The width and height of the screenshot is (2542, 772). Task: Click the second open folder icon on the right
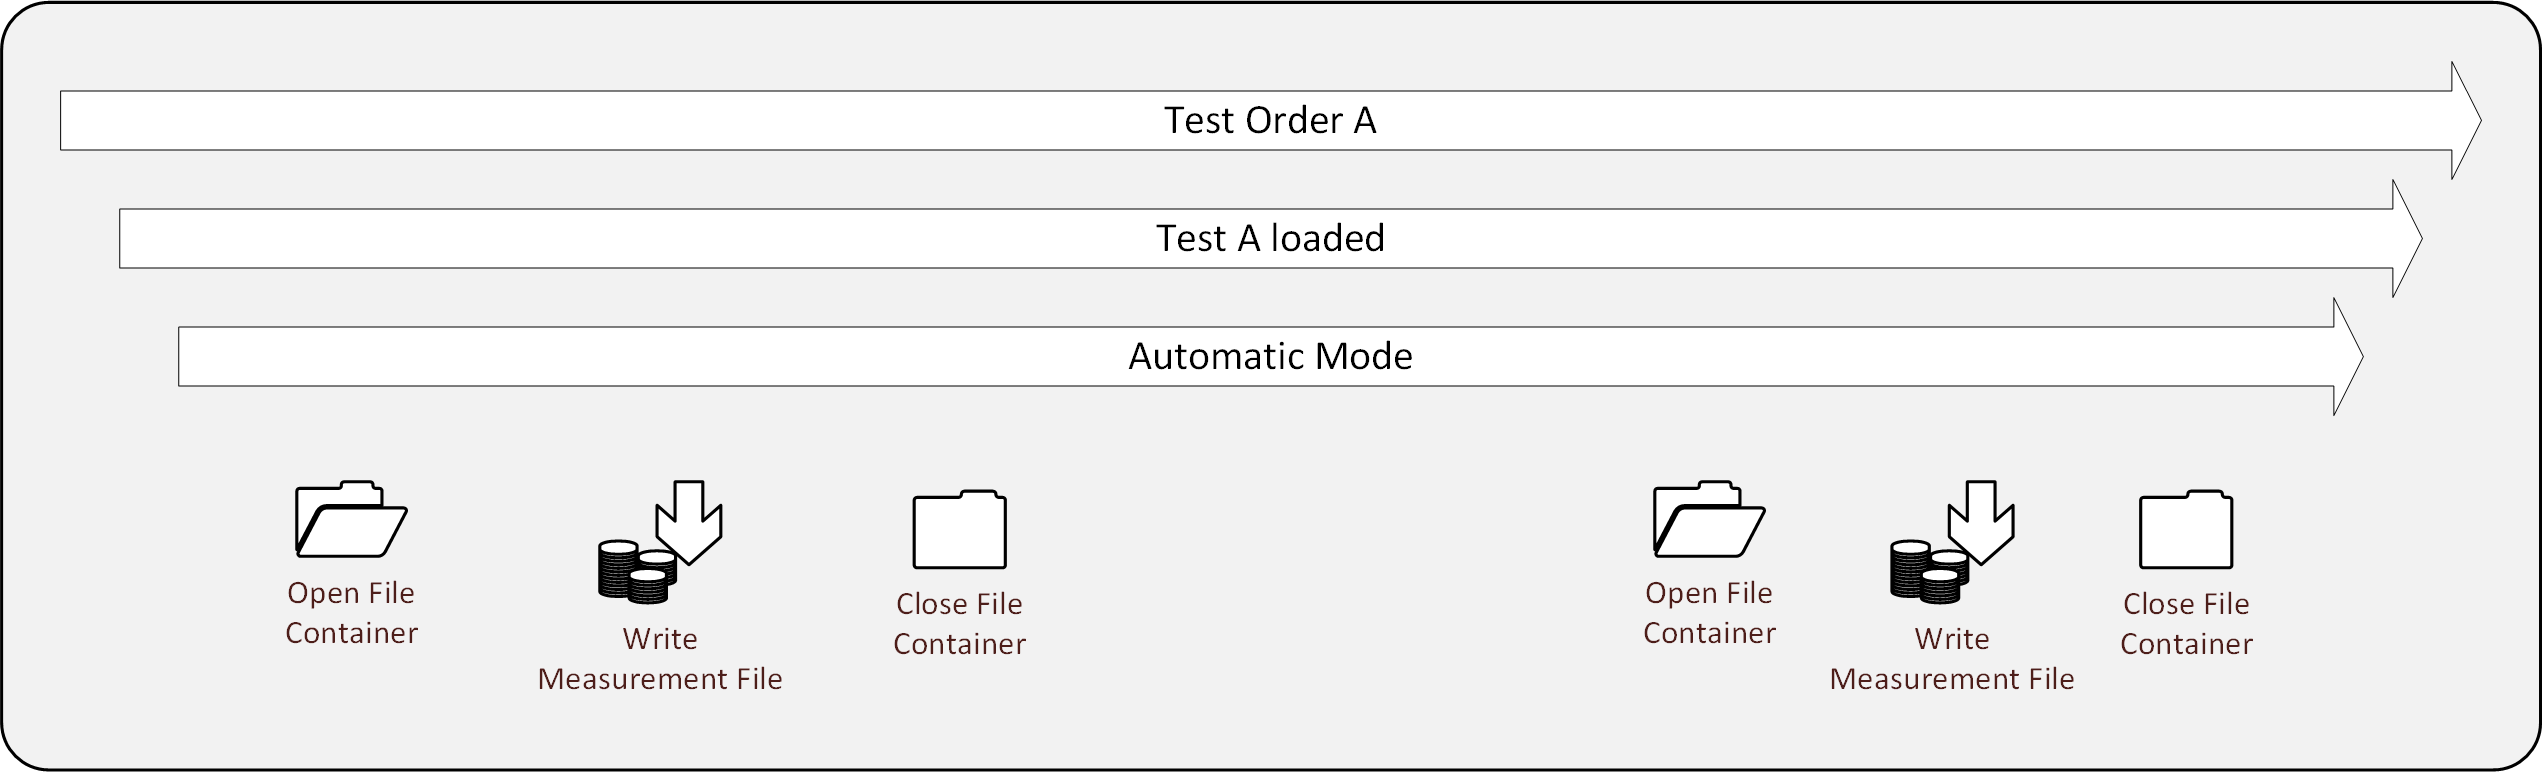1709,519
